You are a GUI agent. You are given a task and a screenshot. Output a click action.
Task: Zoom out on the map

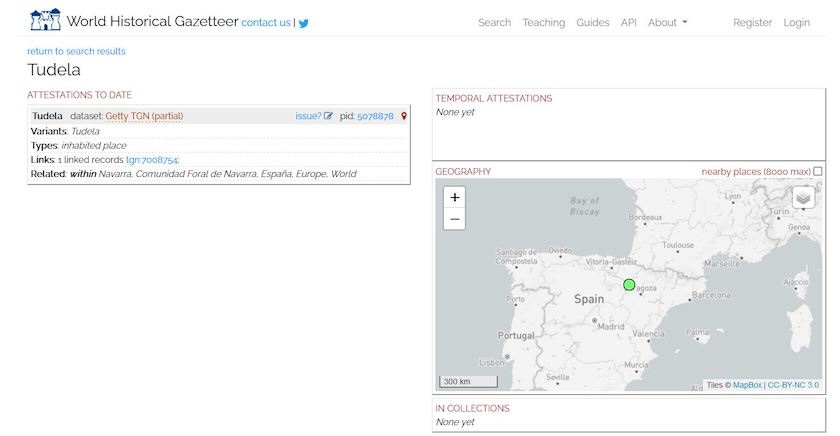tap(454, 219)
